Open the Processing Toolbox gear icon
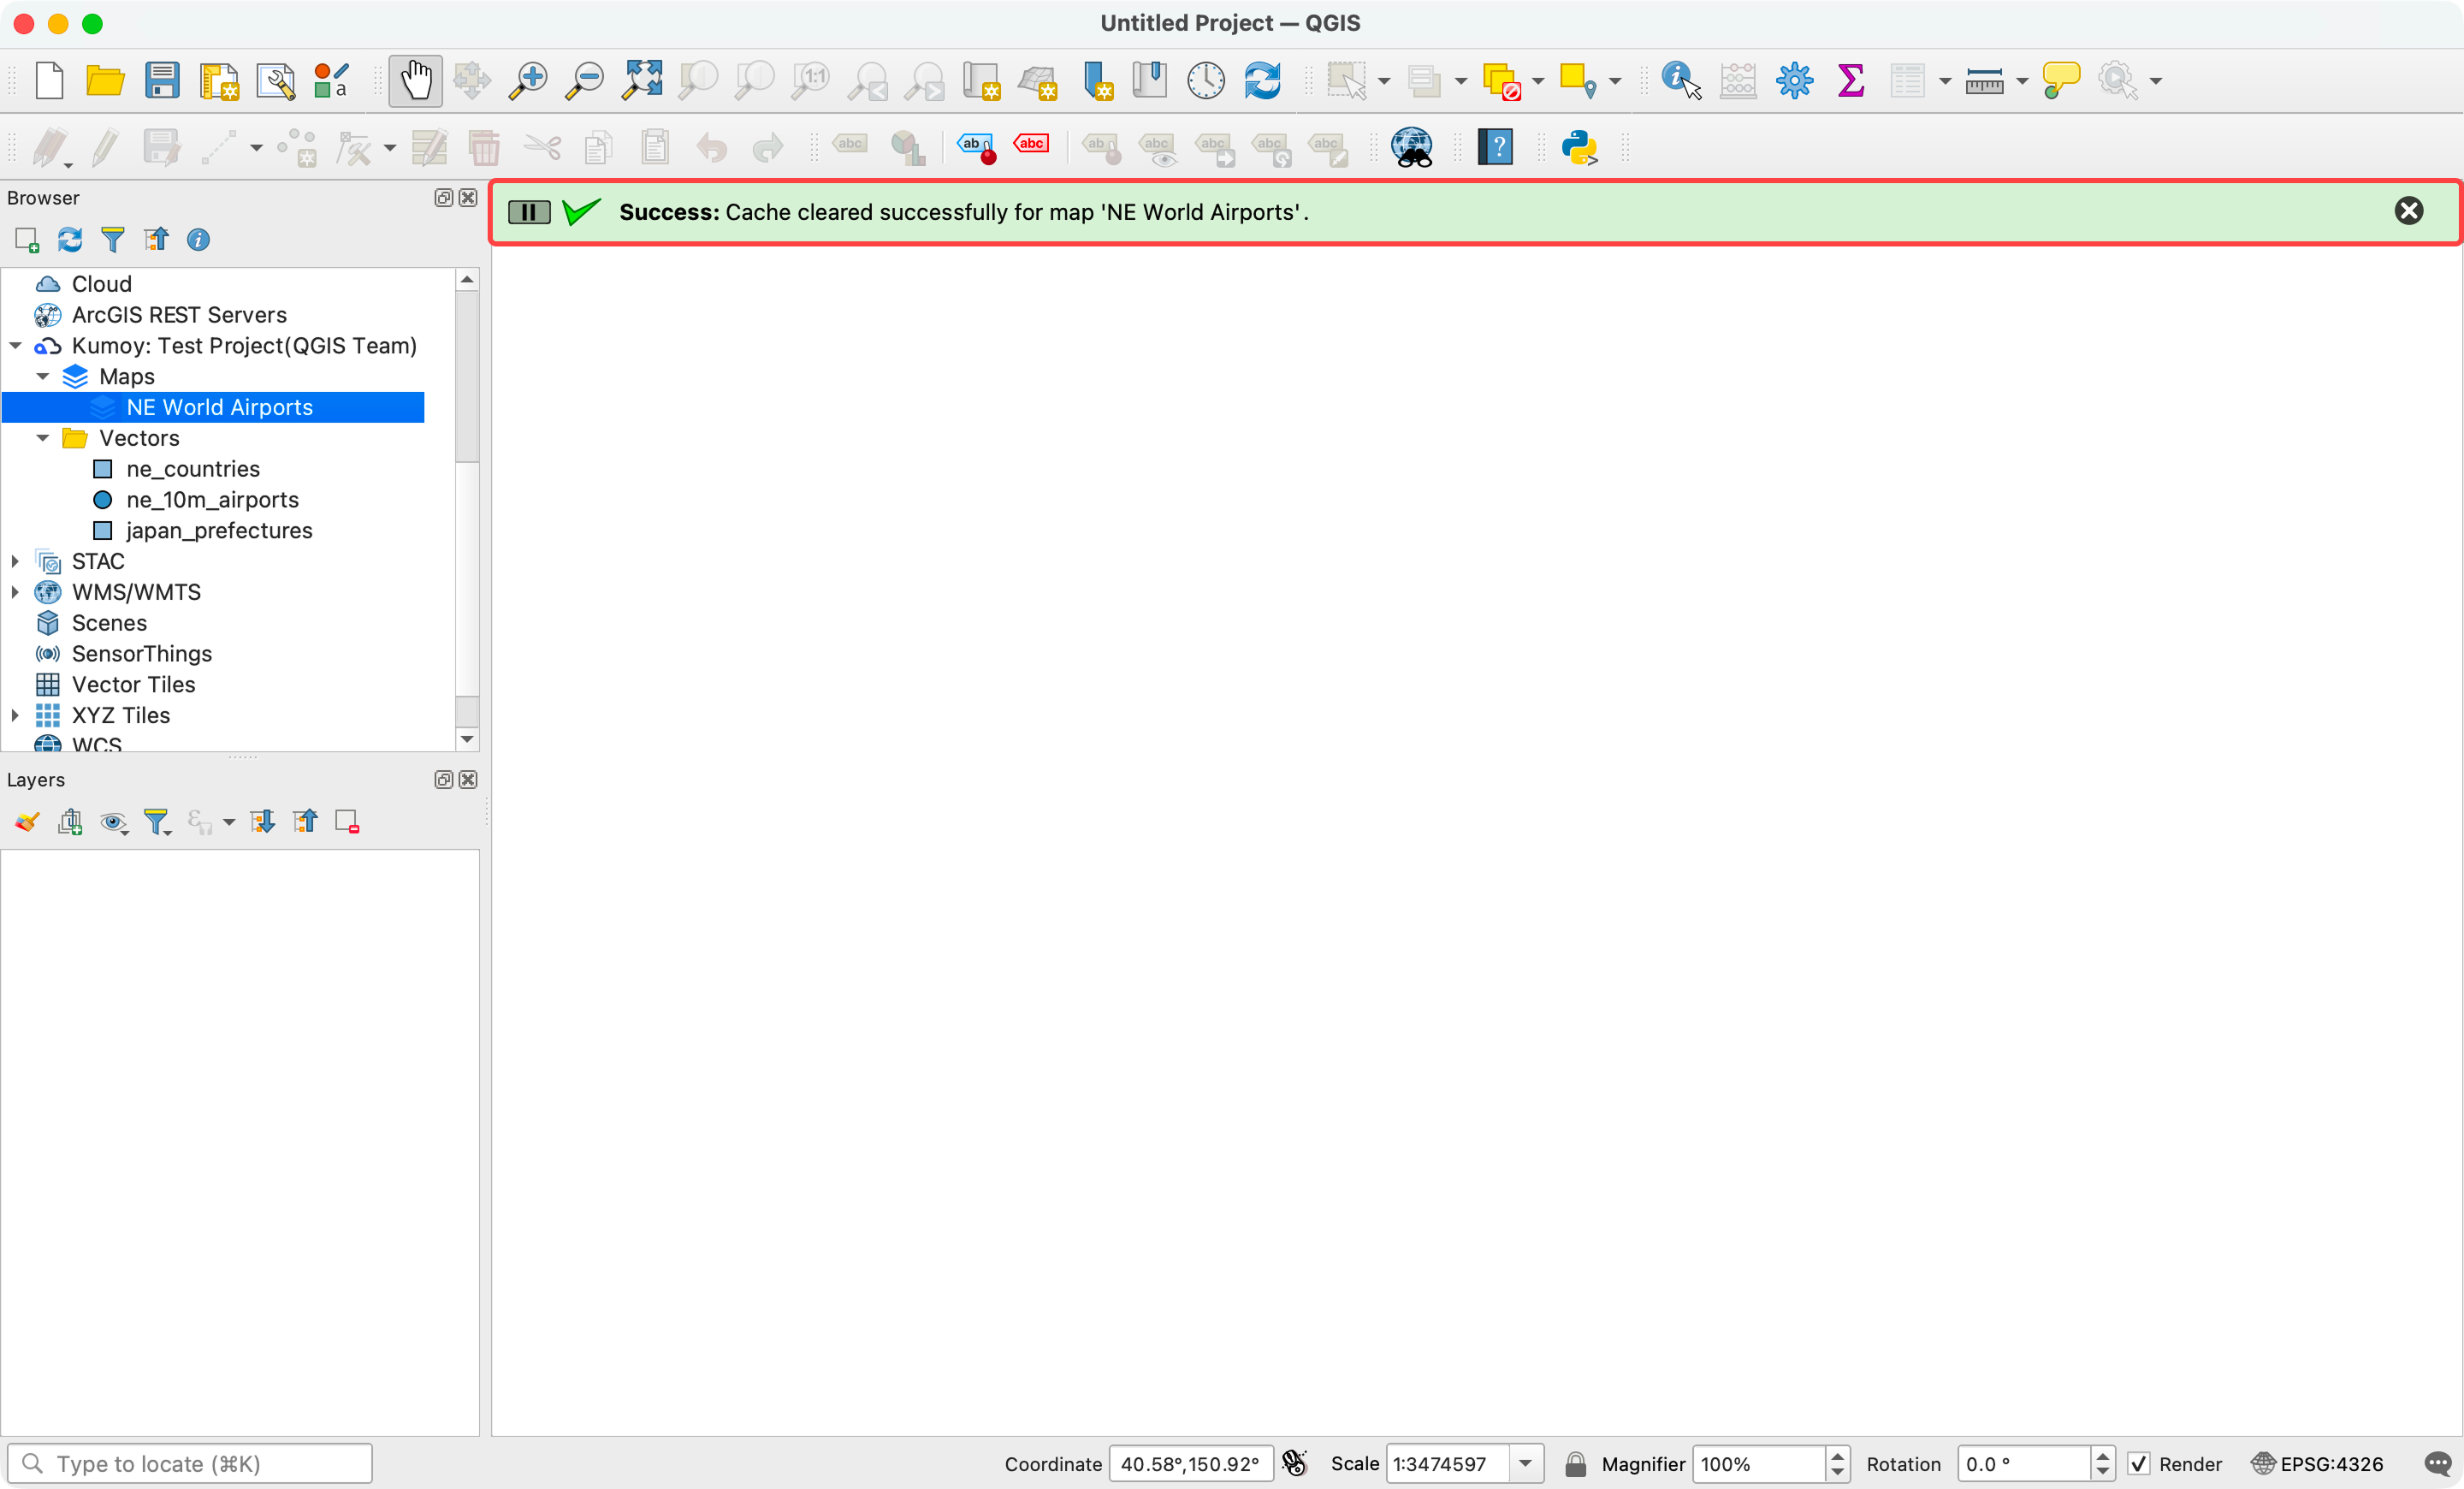The width and height of the screenshot is (2464, 1489). [x=1794, y=80]
